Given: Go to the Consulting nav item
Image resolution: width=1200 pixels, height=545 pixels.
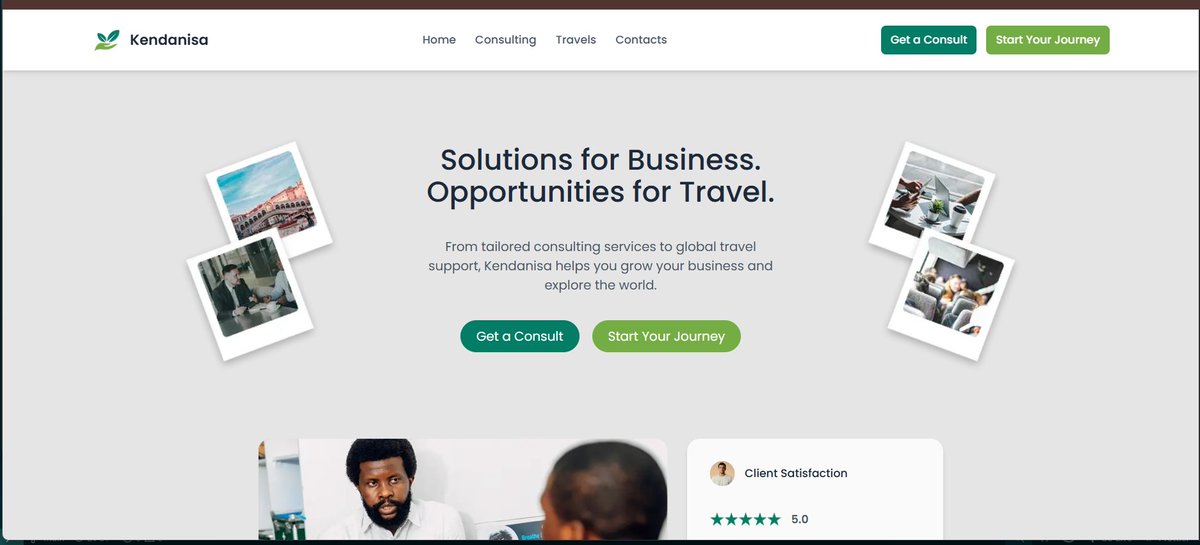Looking at the screenshot, I should coord(505,40).
